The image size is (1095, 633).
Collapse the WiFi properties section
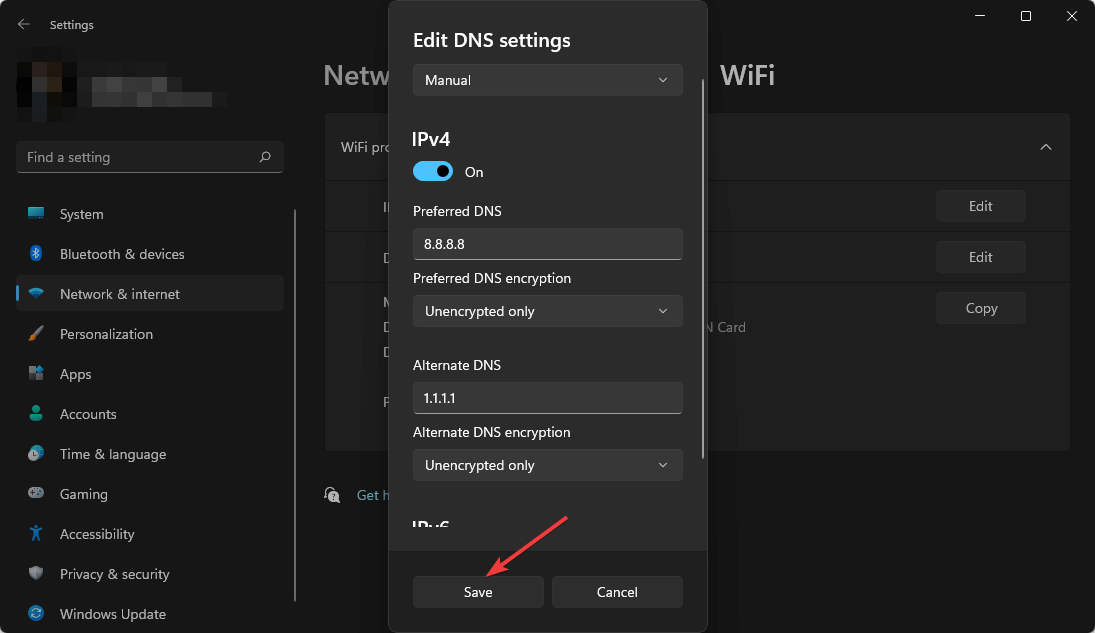coord(1046,146)
